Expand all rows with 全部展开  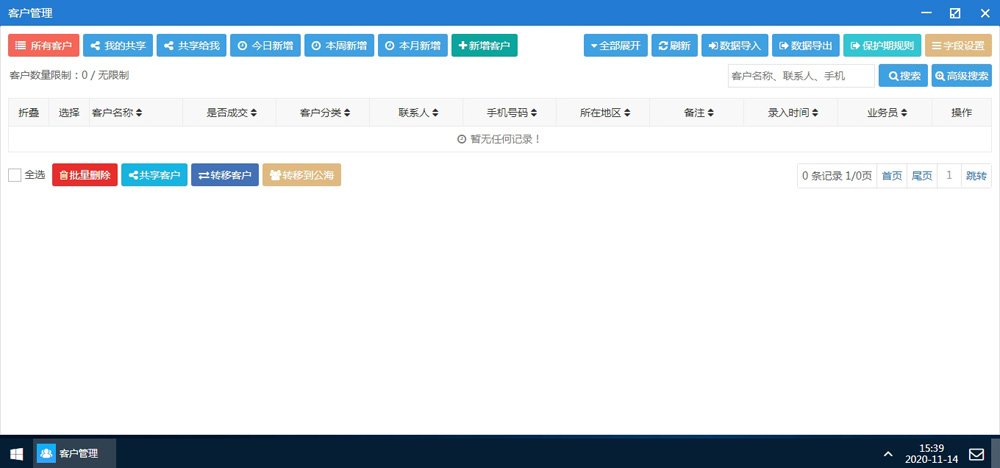pos(615,46)
